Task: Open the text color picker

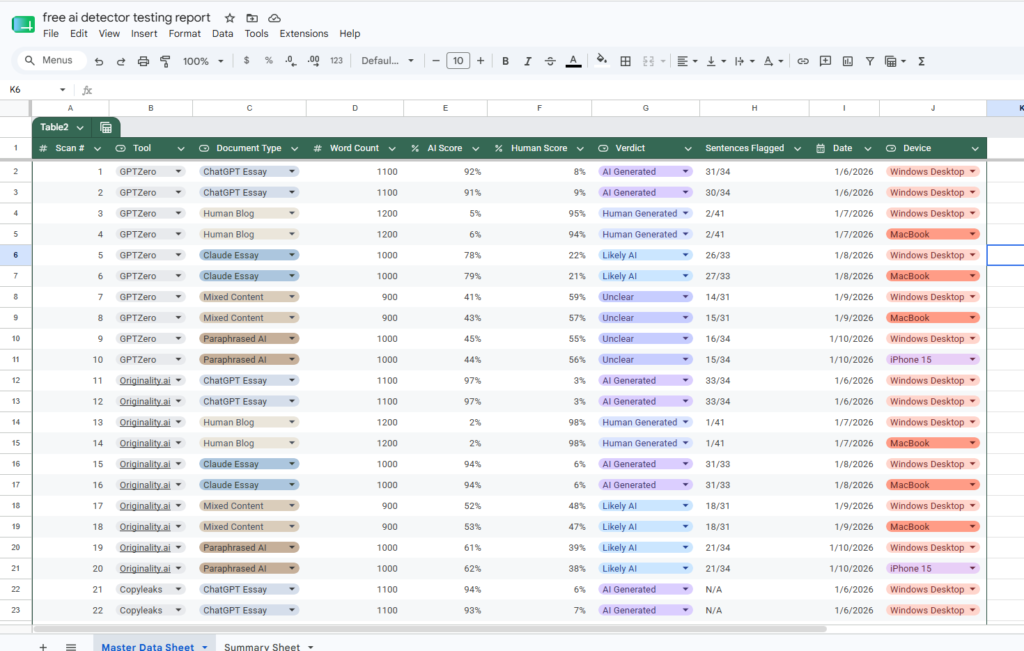Action: 573,61
